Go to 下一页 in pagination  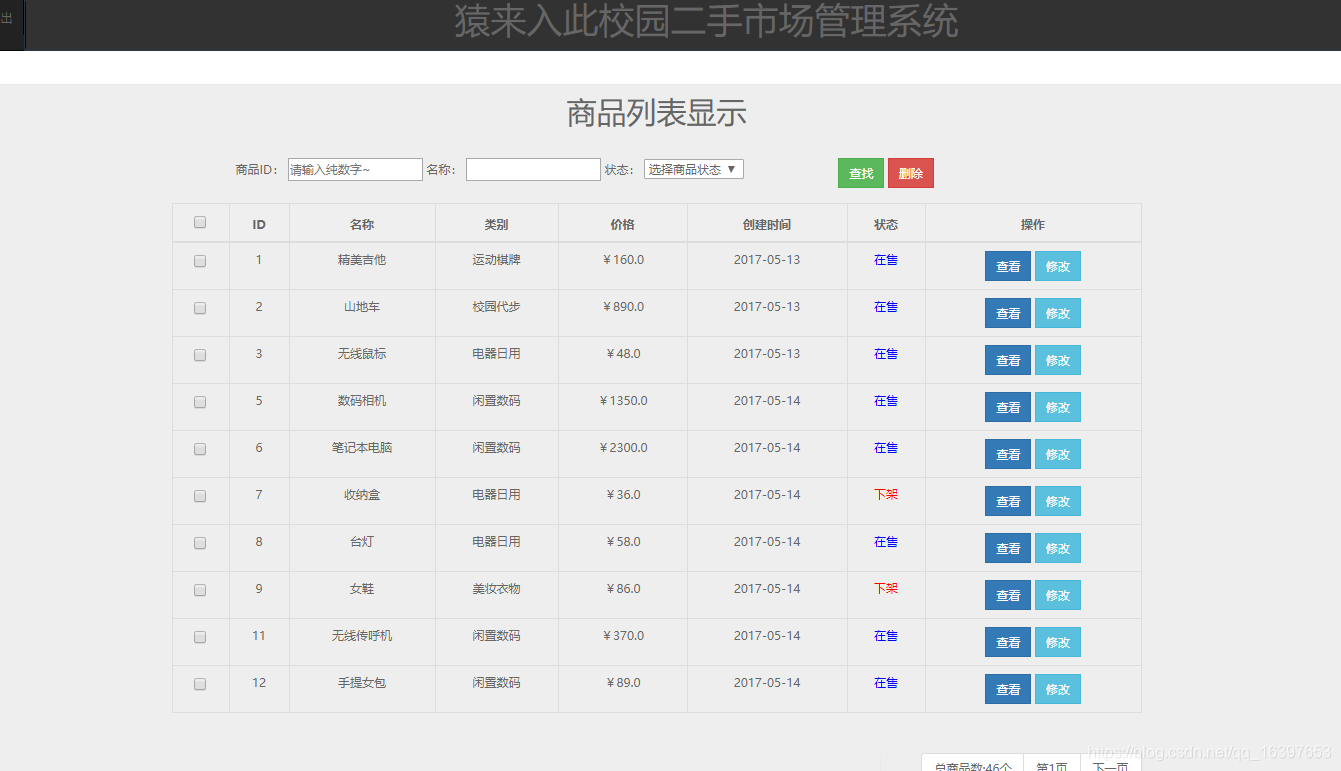pyautogui.click(x=1110, y=764)
